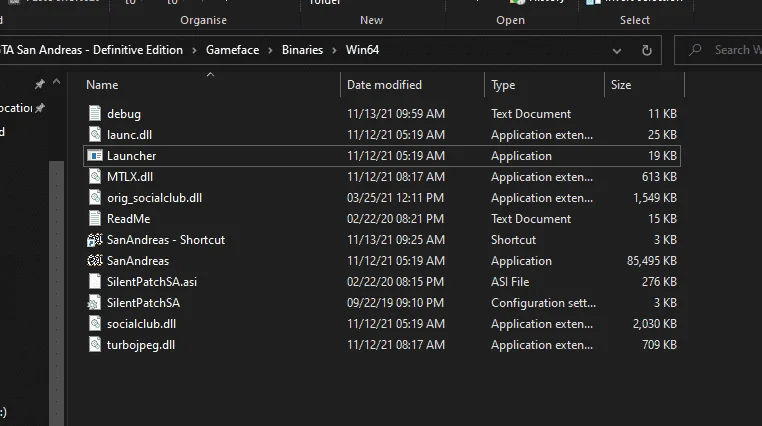This screenshot has width=762, height=426.
Task: Collapse the navigation pane up arrow
Action: pos(56,82)
